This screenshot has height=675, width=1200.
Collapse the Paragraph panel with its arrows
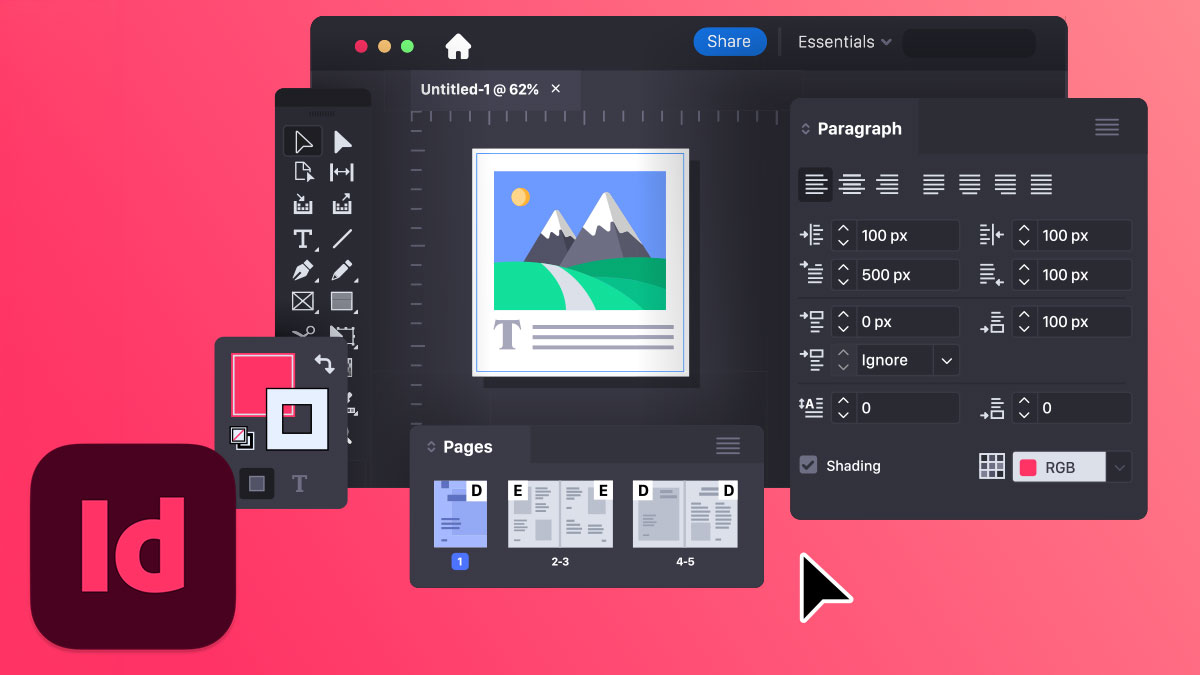pos(806,129)
